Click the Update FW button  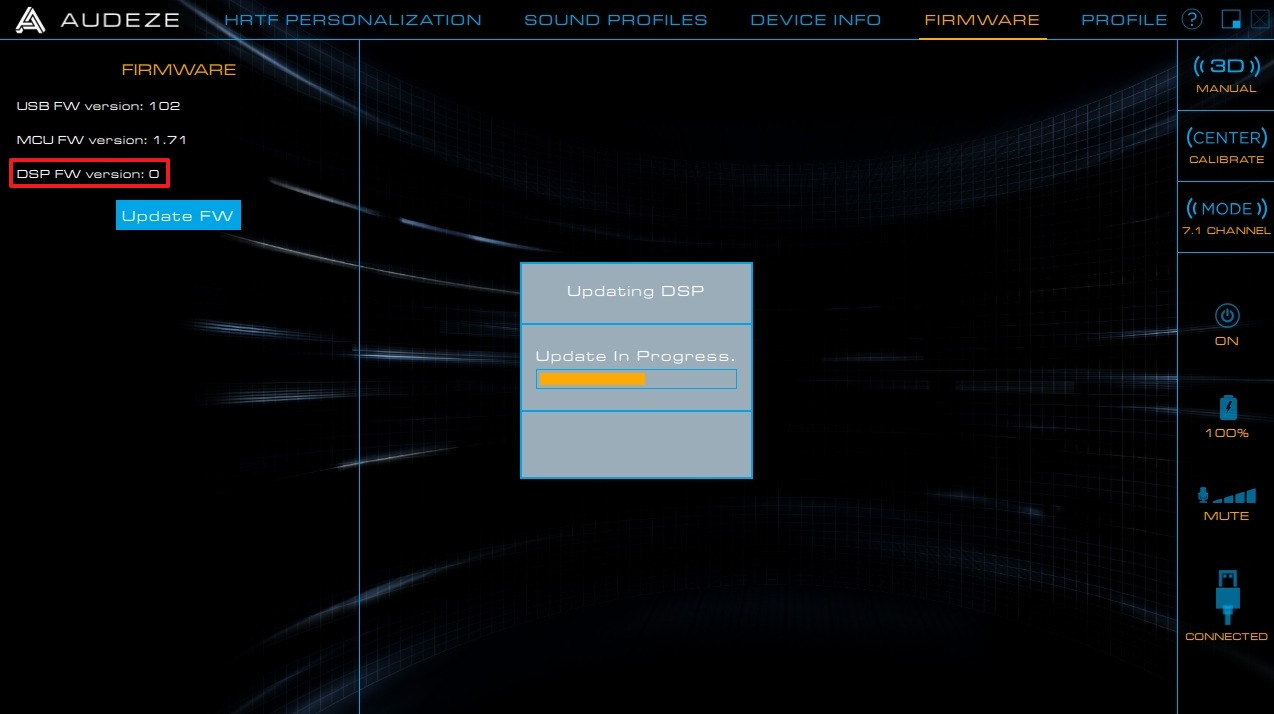[x=178, y=215]
